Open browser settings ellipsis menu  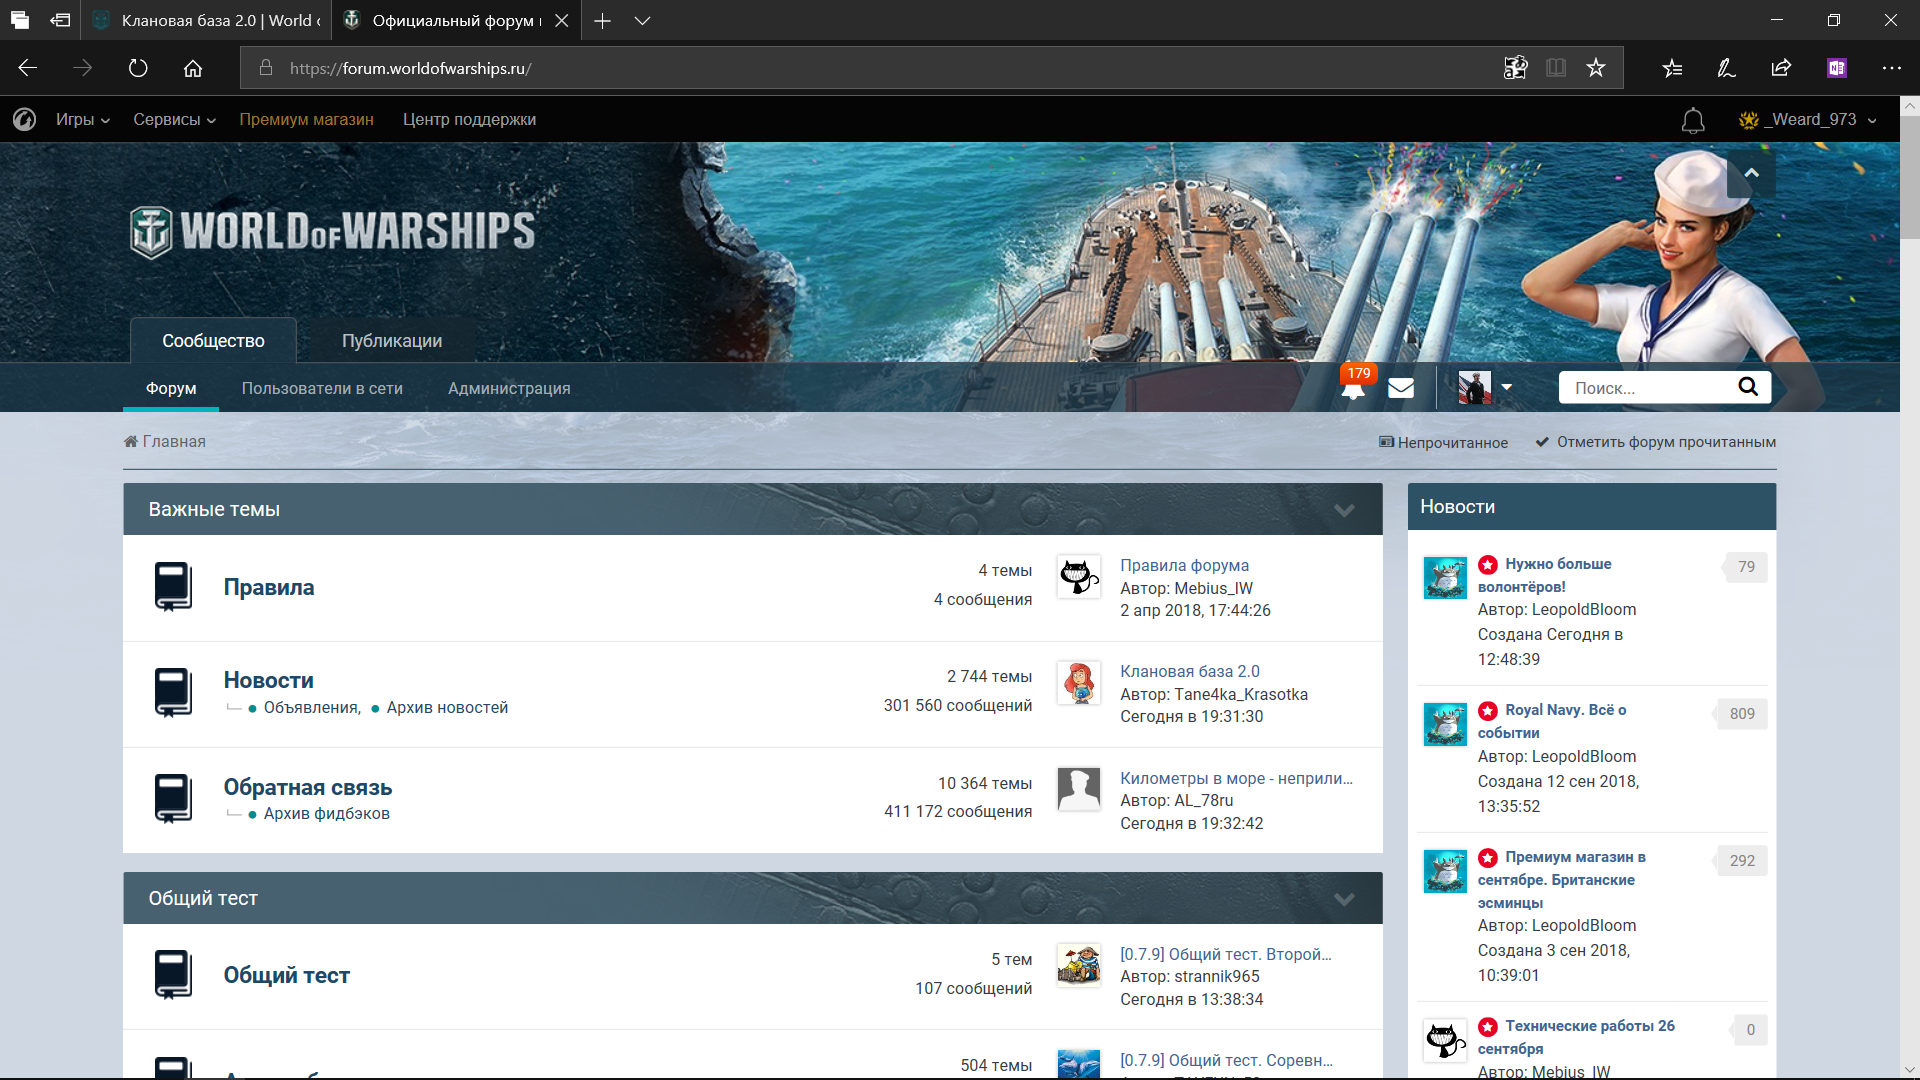[x=1891, y=68]
